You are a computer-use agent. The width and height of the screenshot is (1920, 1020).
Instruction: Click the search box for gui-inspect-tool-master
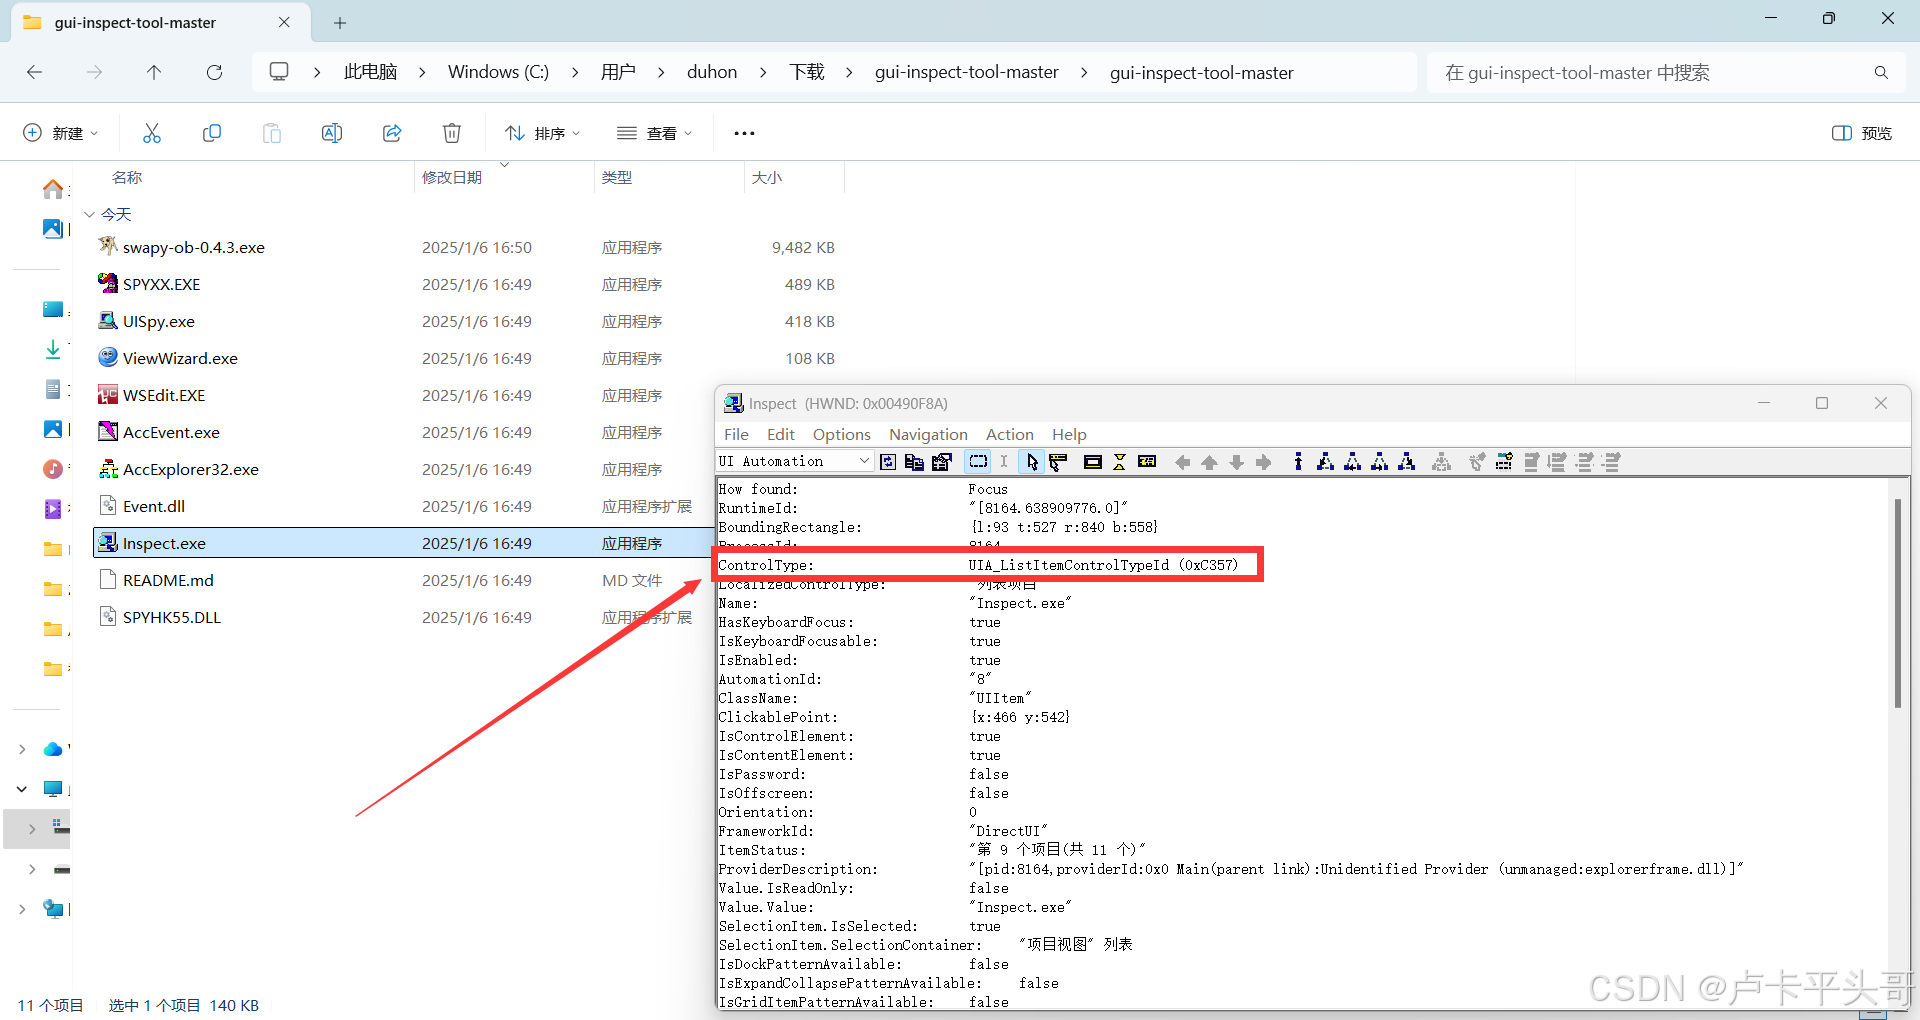pos(1666,72)
